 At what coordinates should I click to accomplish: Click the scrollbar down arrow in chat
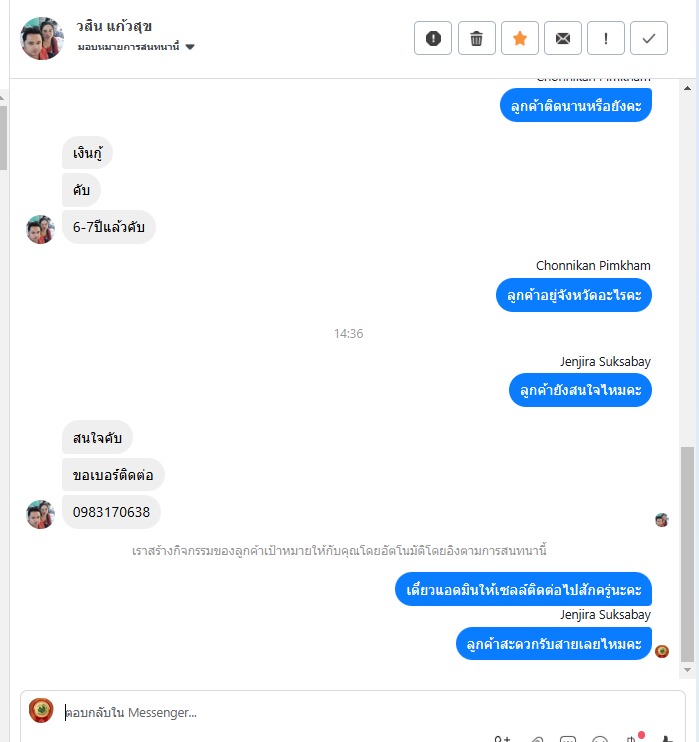(x=687, y=670)
